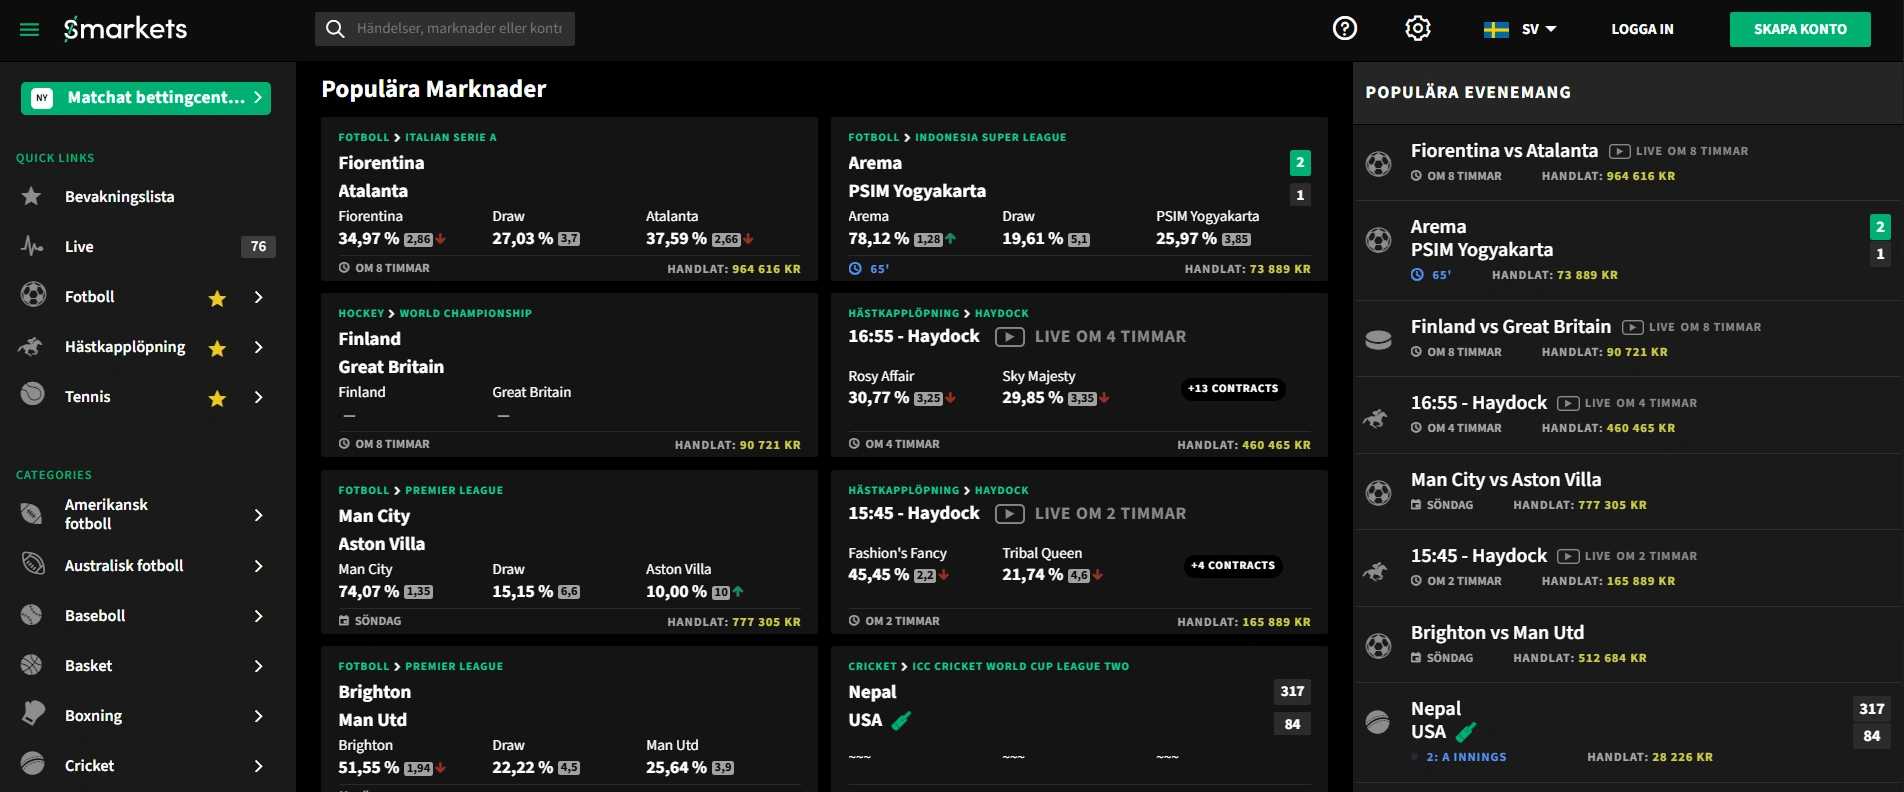Image resolution: width=1904 pixels, height=792 pixels.
Task: Click soccer icon beside Man City vs Aston Villa event
Action: 1378,493
